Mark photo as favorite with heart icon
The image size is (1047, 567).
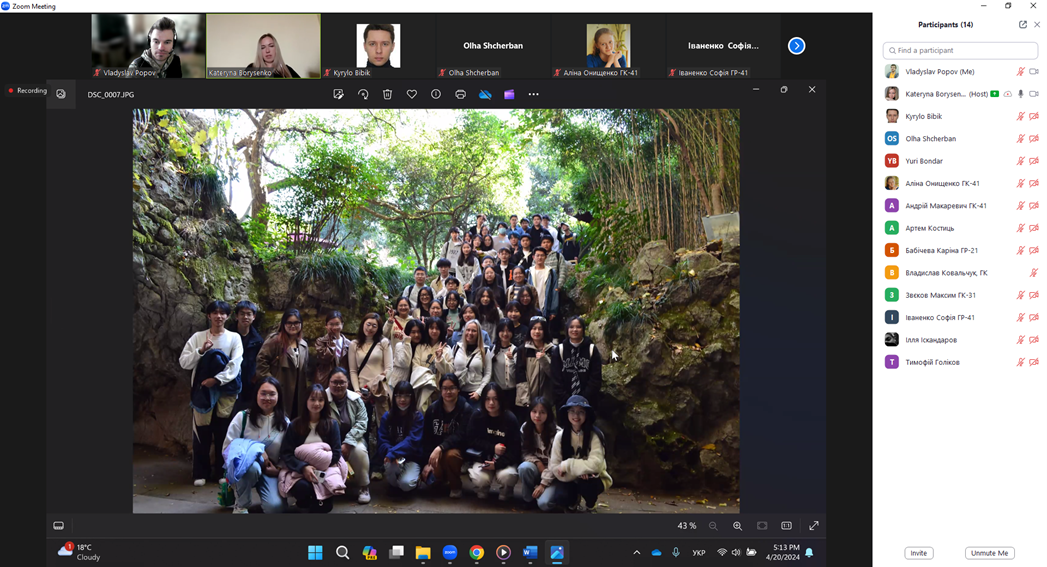[x=412, y=94]
